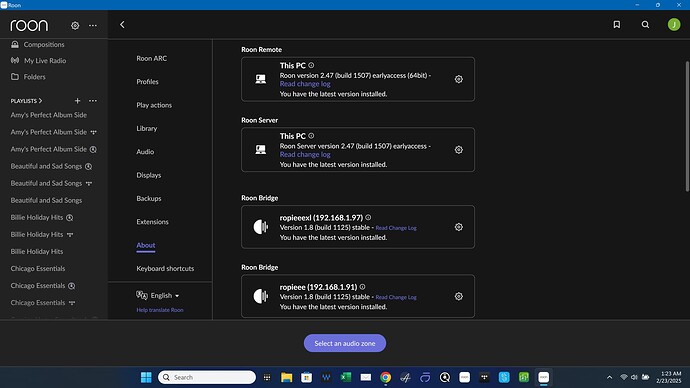Open bookmarks from the top bar
The height and width of the screenshot is (388, 690).
click(617, 25)
